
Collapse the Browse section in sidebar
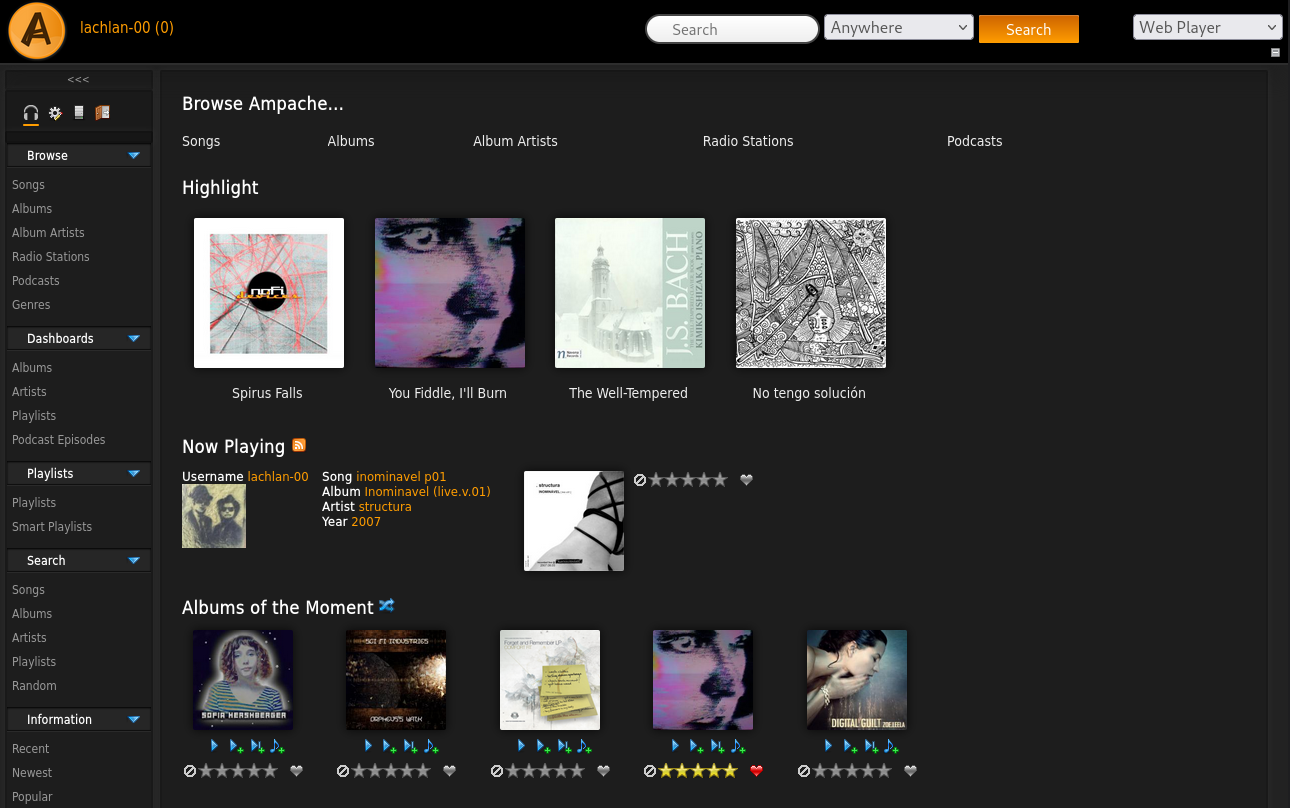coord(133,155)
